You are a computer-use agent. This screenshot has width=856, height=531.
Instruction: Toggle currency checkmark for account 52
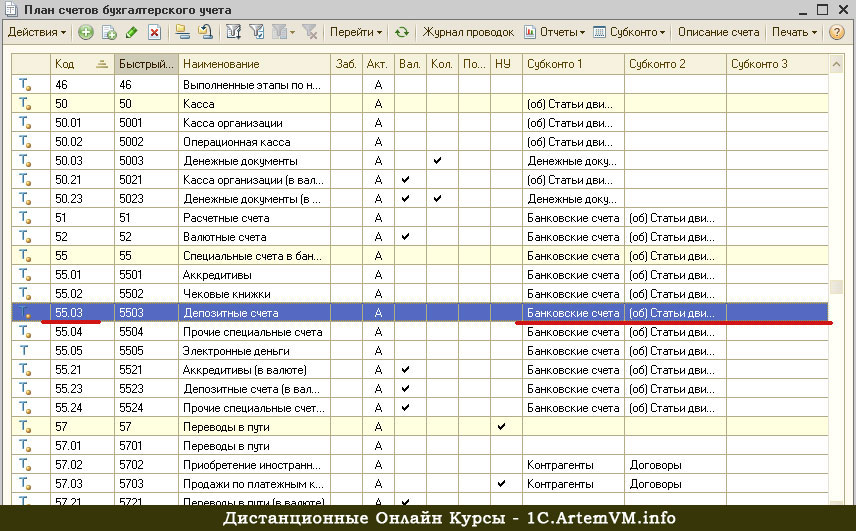coord(405,237)
